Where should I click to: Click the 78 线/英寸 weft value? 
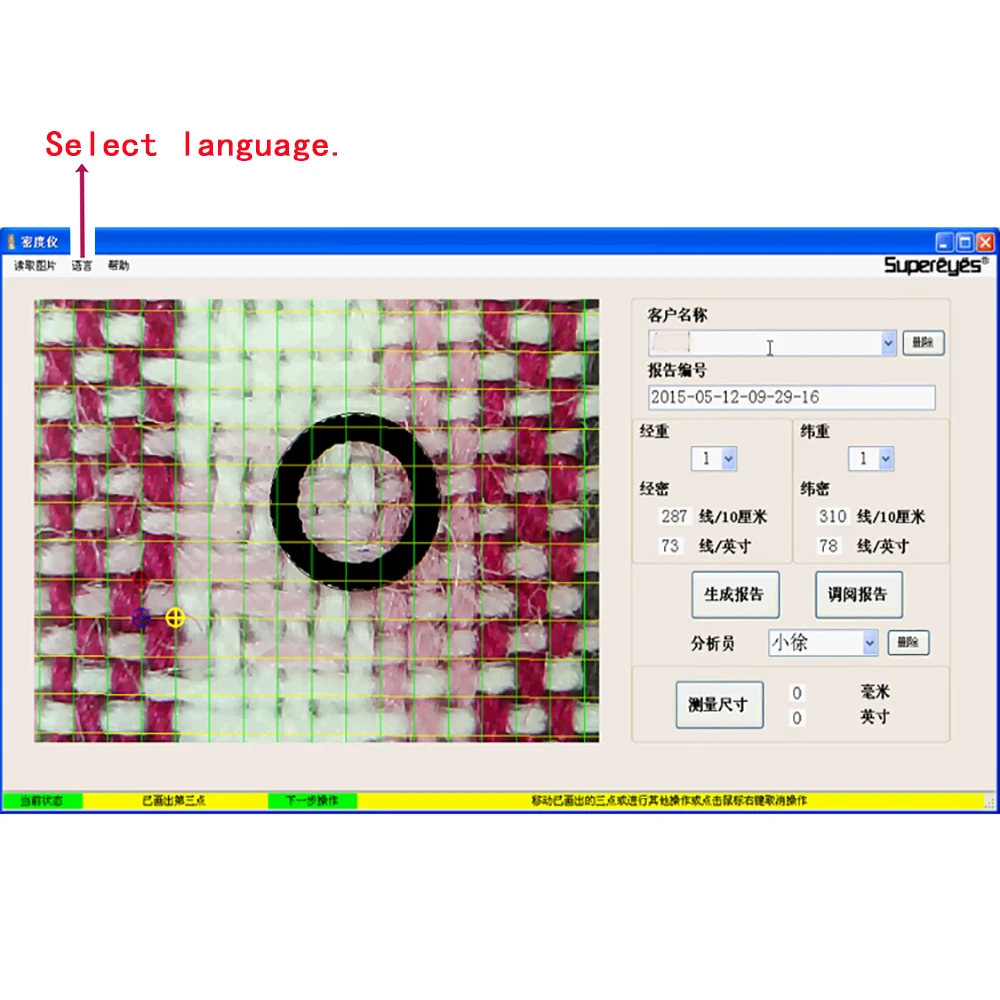(828, 546)
